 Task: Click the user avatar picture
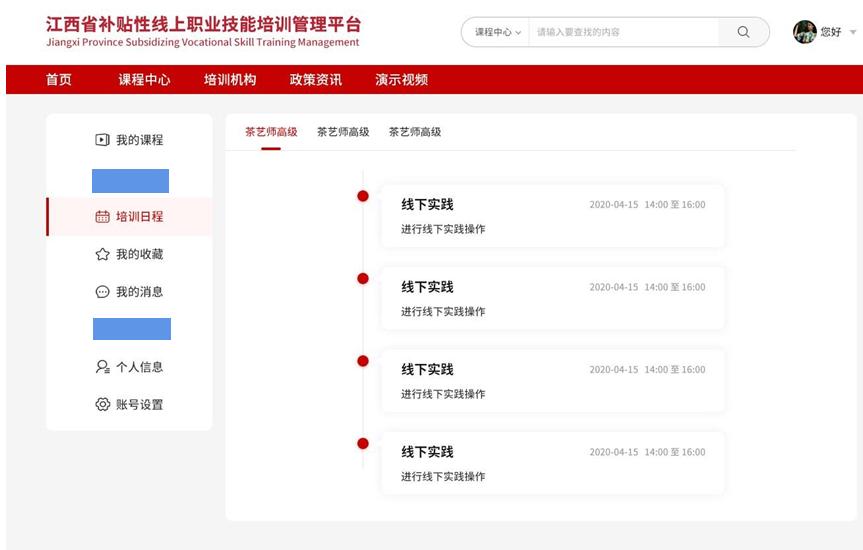click(x=804, y=32)
